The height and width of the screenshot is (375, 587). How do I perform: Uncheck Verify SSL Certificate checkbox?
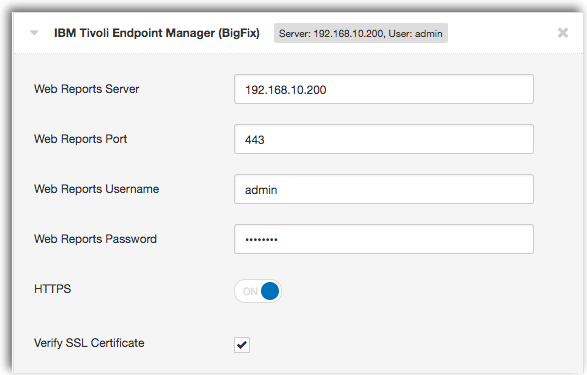click(x=242, y=345)
